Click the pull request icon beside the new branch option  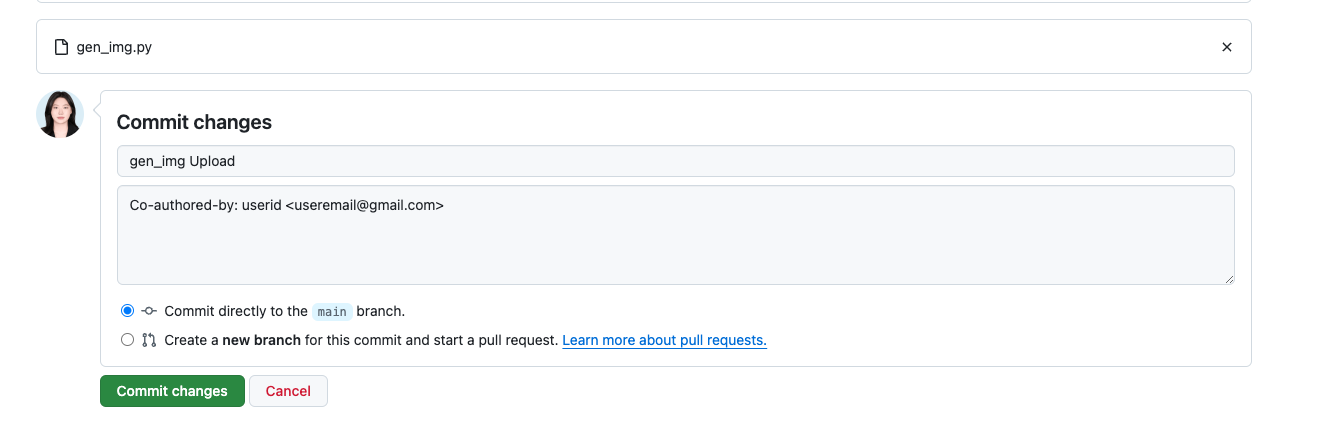pyautogui.click(x=149, y=340)
